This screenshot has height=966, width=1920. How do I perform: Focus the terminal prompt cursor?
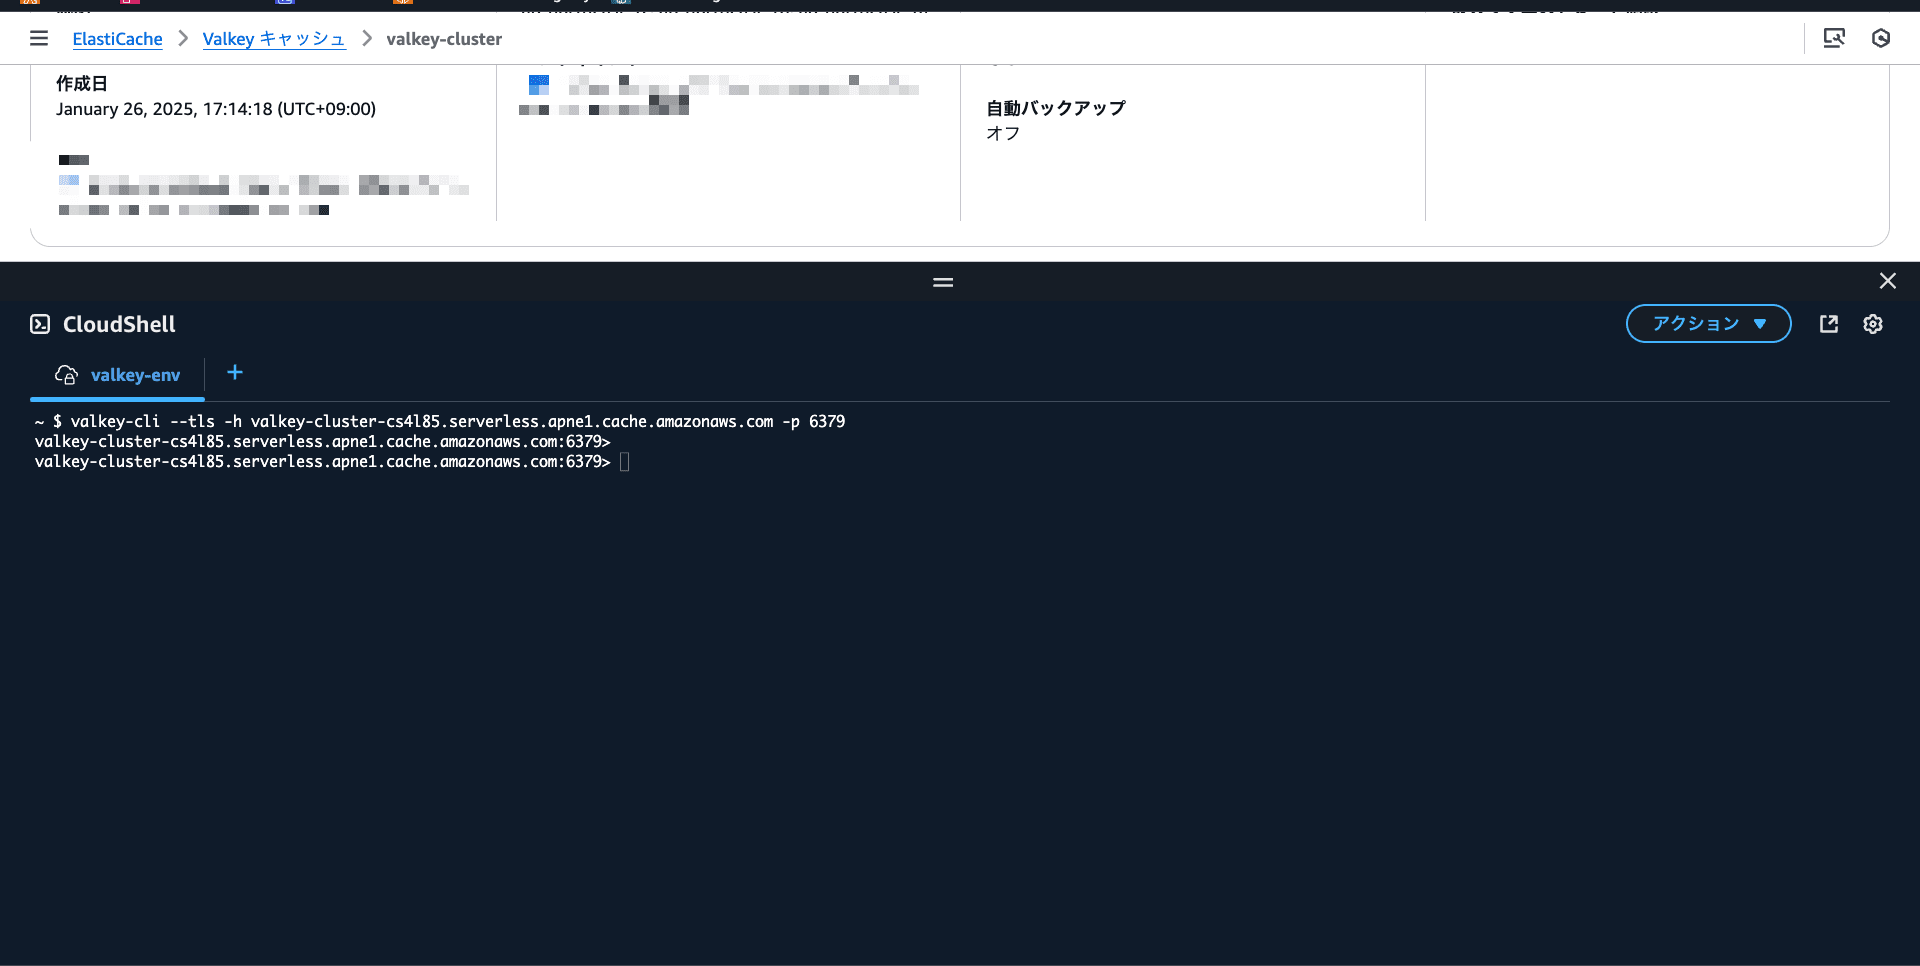click(625, 462)
